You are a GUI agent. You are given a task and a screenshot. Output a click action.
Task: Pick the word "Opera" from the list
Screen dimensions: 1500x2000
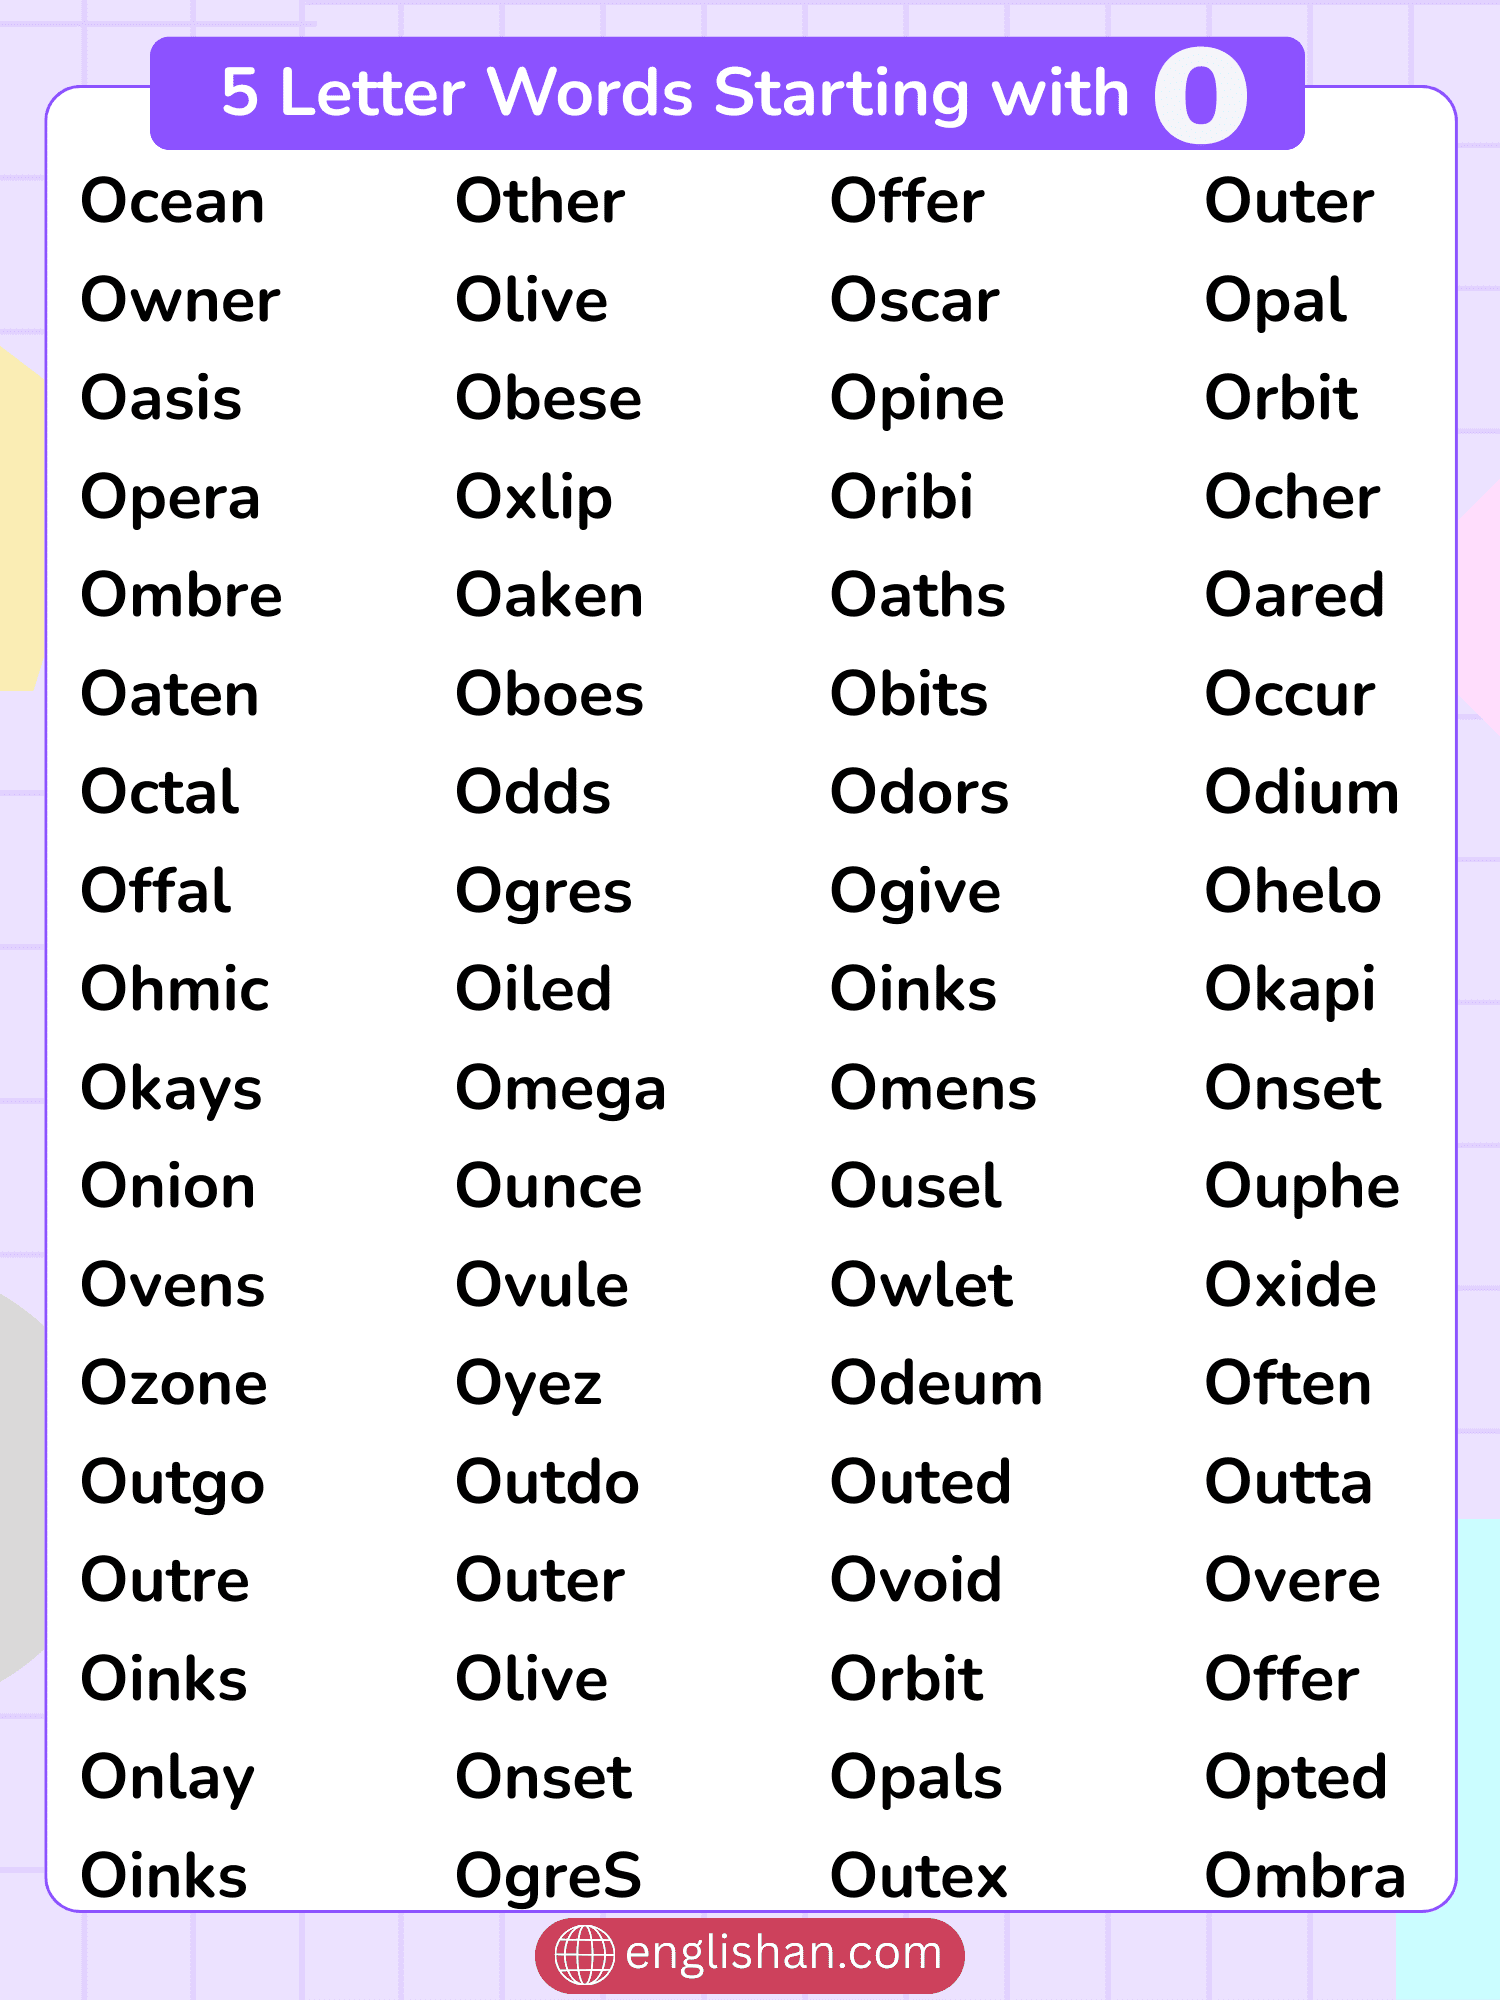click(x=171, y=498)
